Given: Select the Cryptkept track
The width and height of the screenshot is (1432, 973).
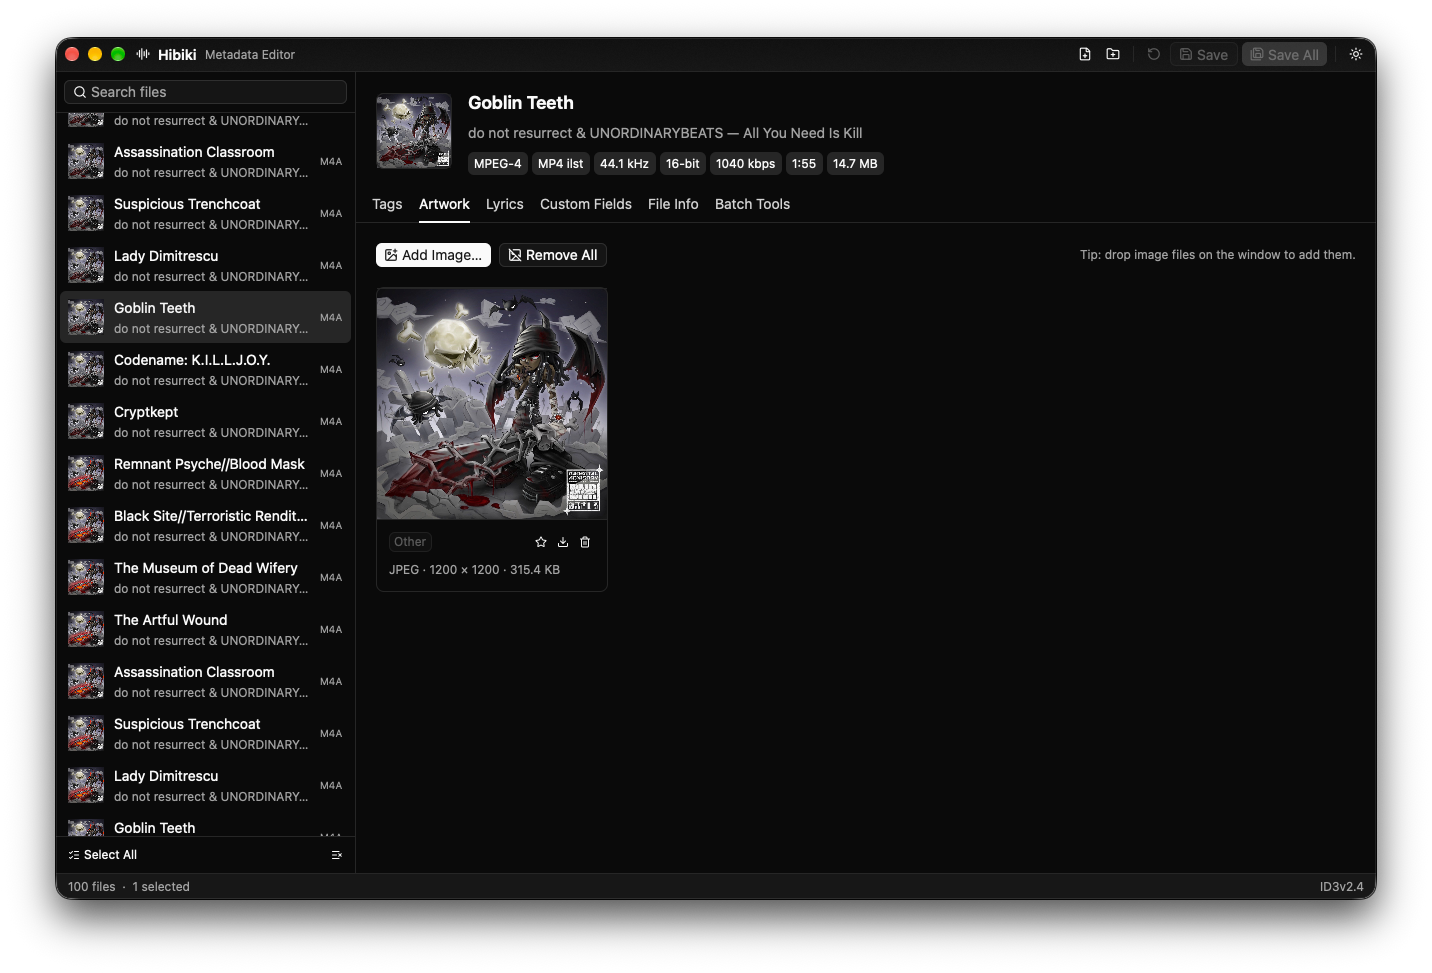Looking at the screenshot, I should tap(206, 421).
